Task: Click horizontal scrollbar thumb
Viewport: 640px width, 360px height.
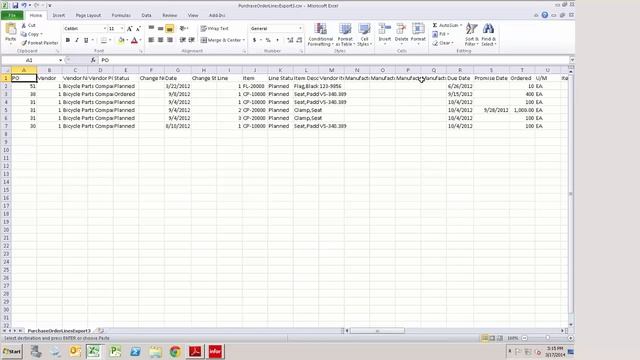Action: click(x=378, y=331)
